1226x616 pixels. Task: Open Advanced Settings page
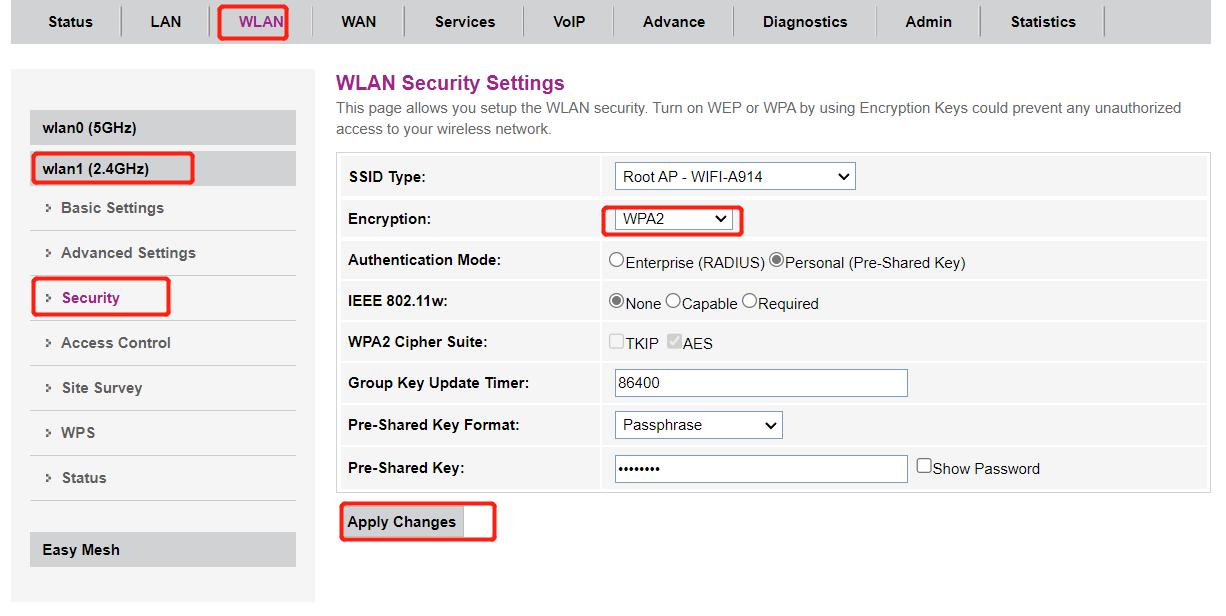tap(128, 253)
